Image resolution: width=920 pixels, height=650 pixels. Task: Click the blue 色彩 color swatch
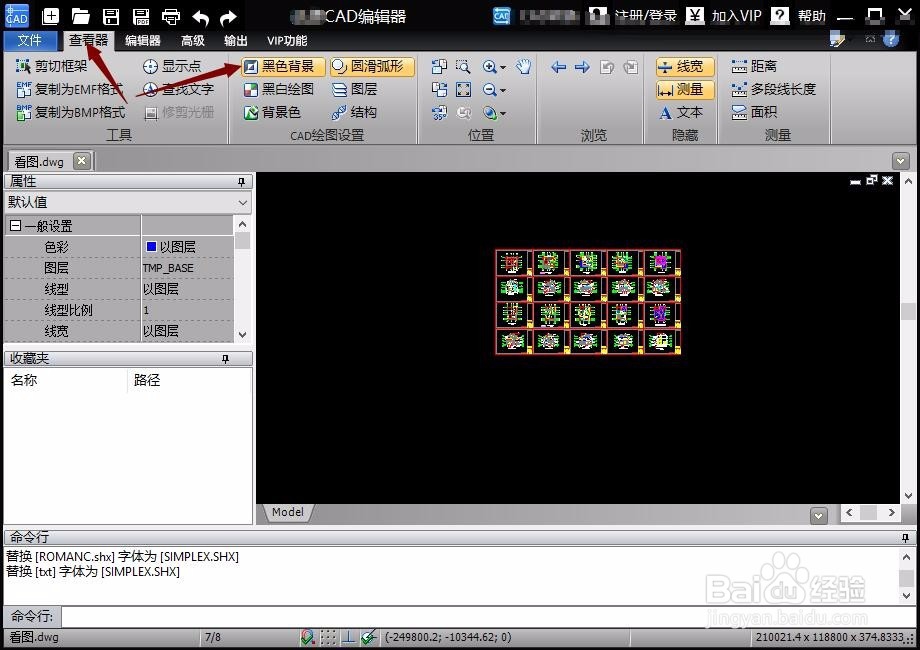coord(151,247)
